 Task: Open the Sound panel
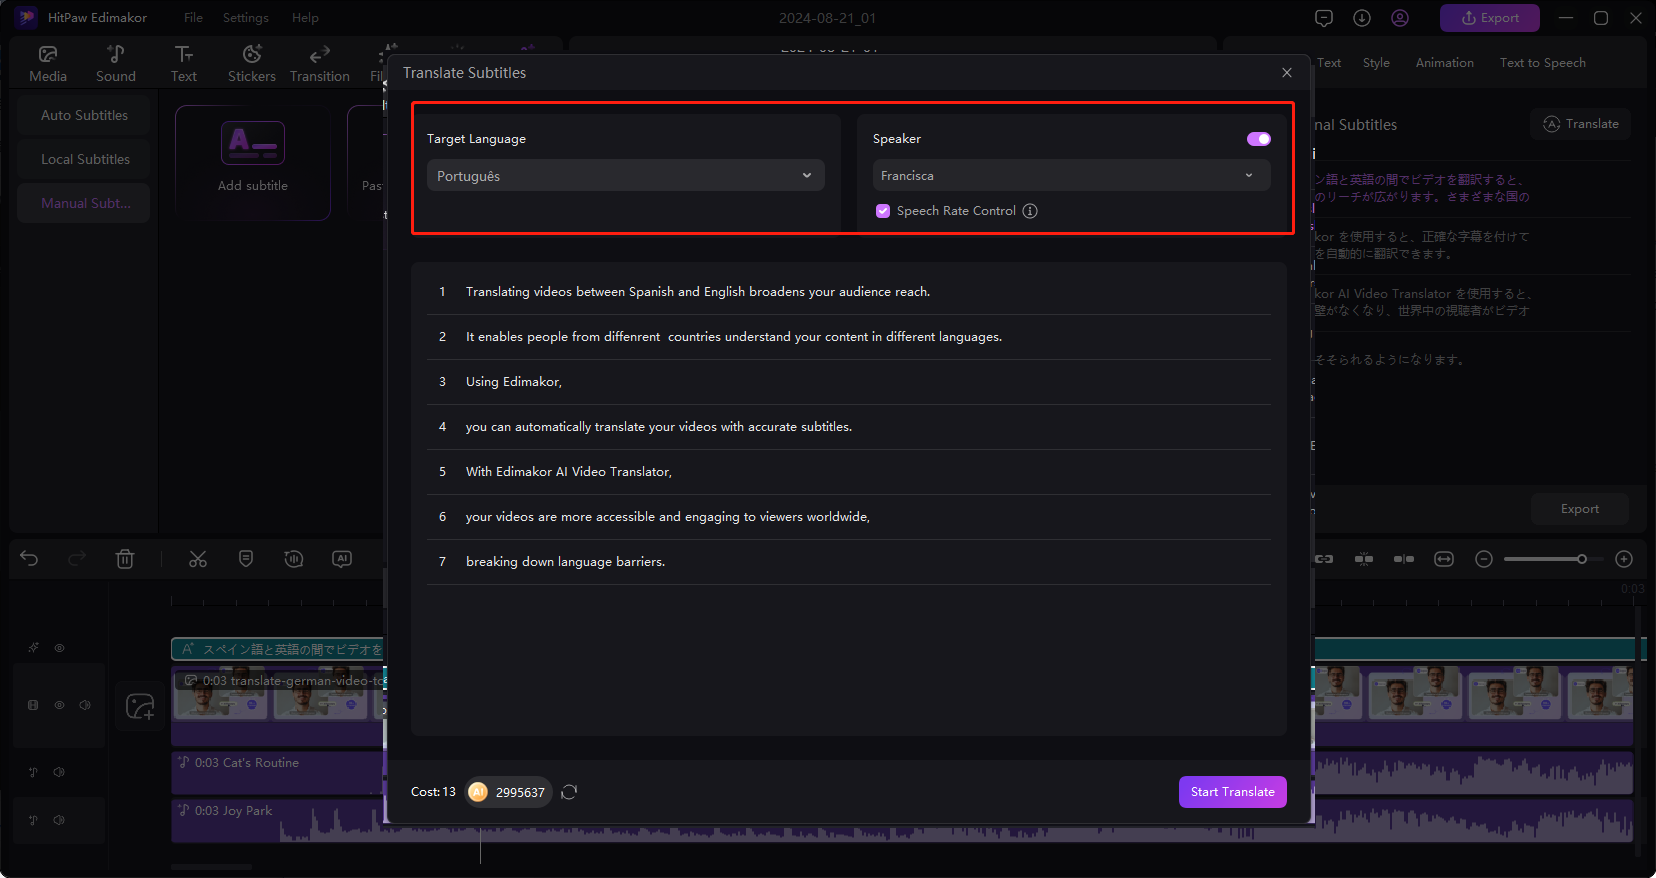pos(116,64)
